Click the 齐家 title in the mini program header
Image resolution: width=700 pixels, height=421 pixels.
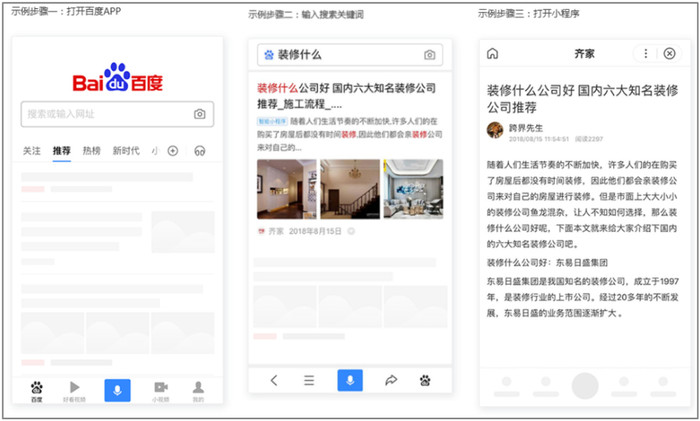(584, 54)
